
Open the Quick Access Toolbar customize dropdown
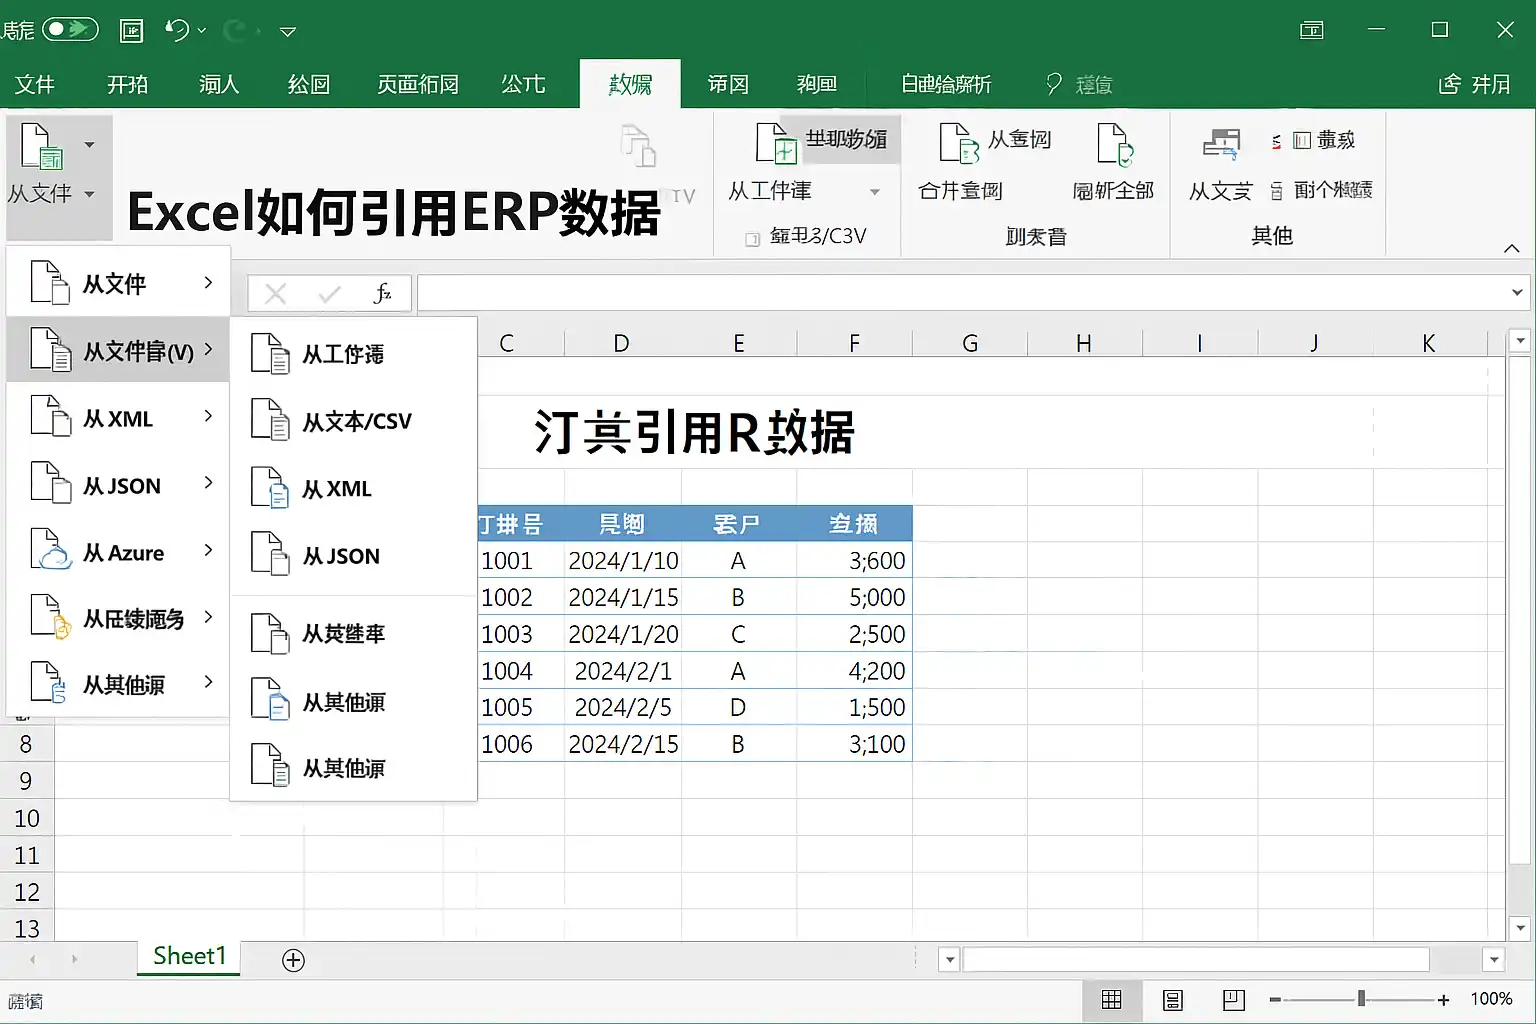[288, 32]
